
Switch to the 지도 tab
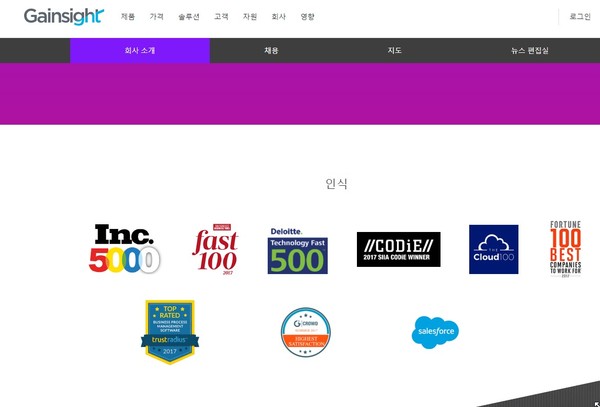[x=395, y=50]
